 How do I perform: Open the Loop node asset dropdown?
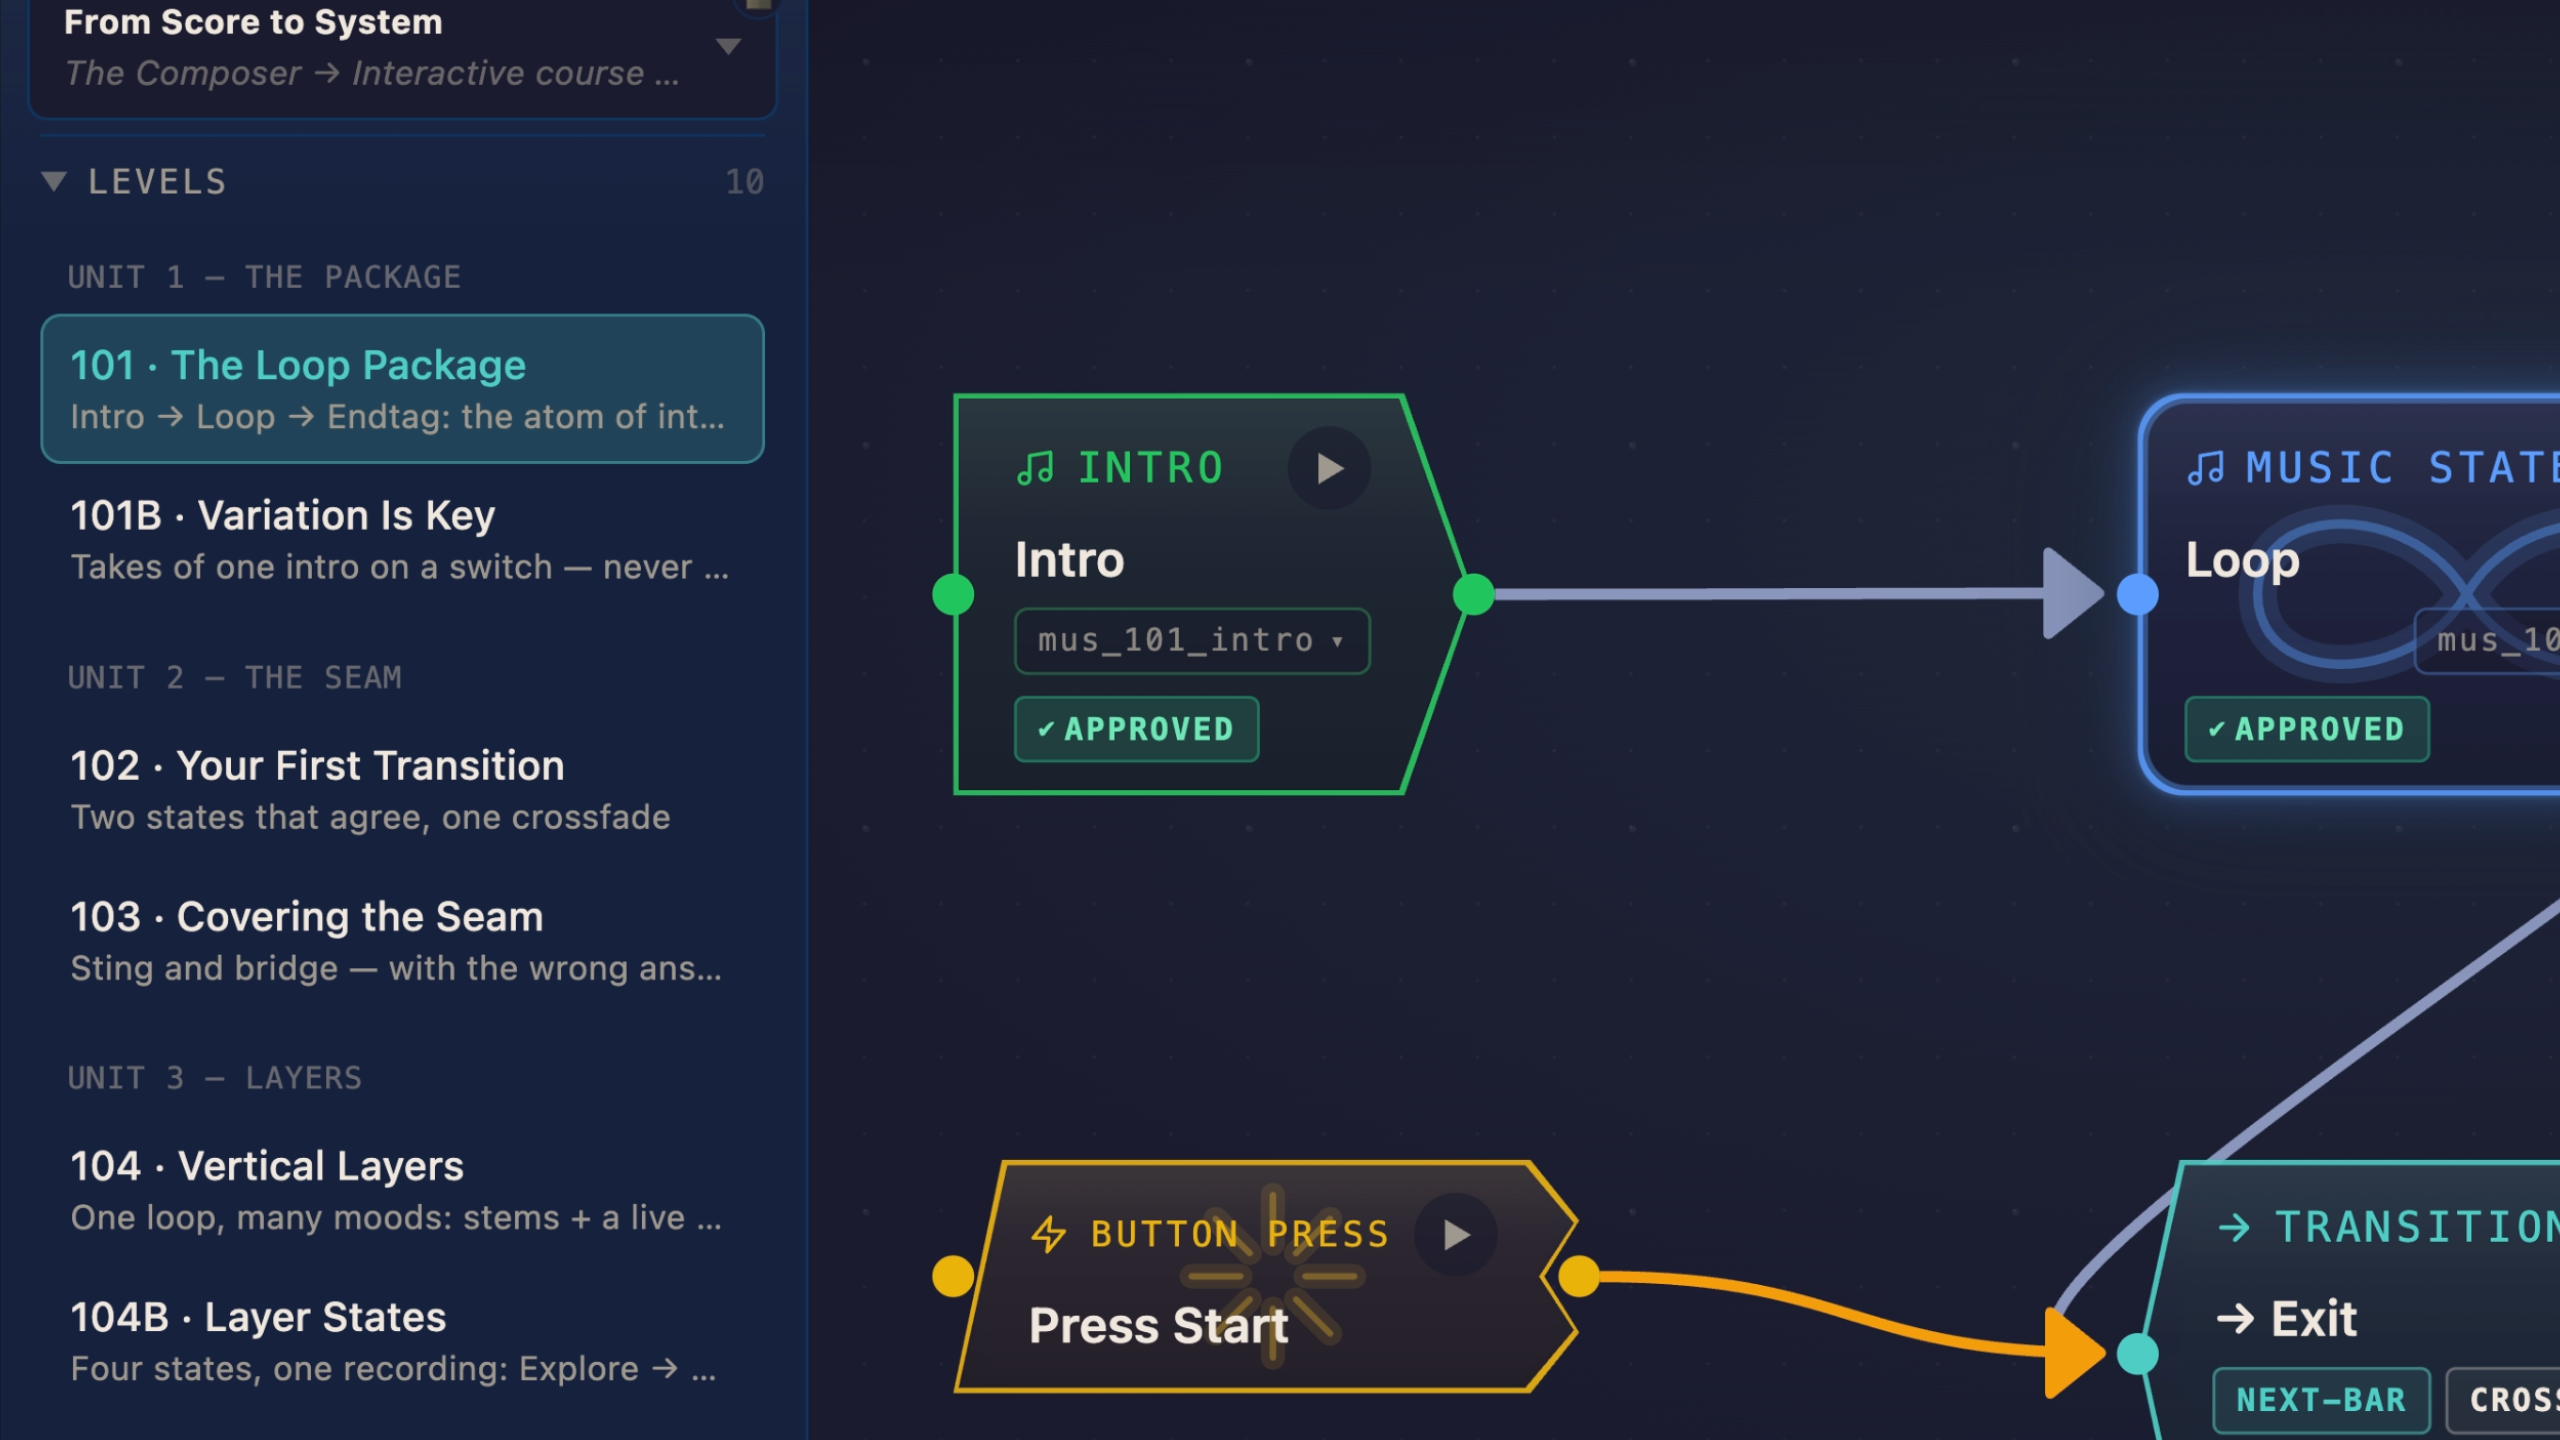(2487, 641)
